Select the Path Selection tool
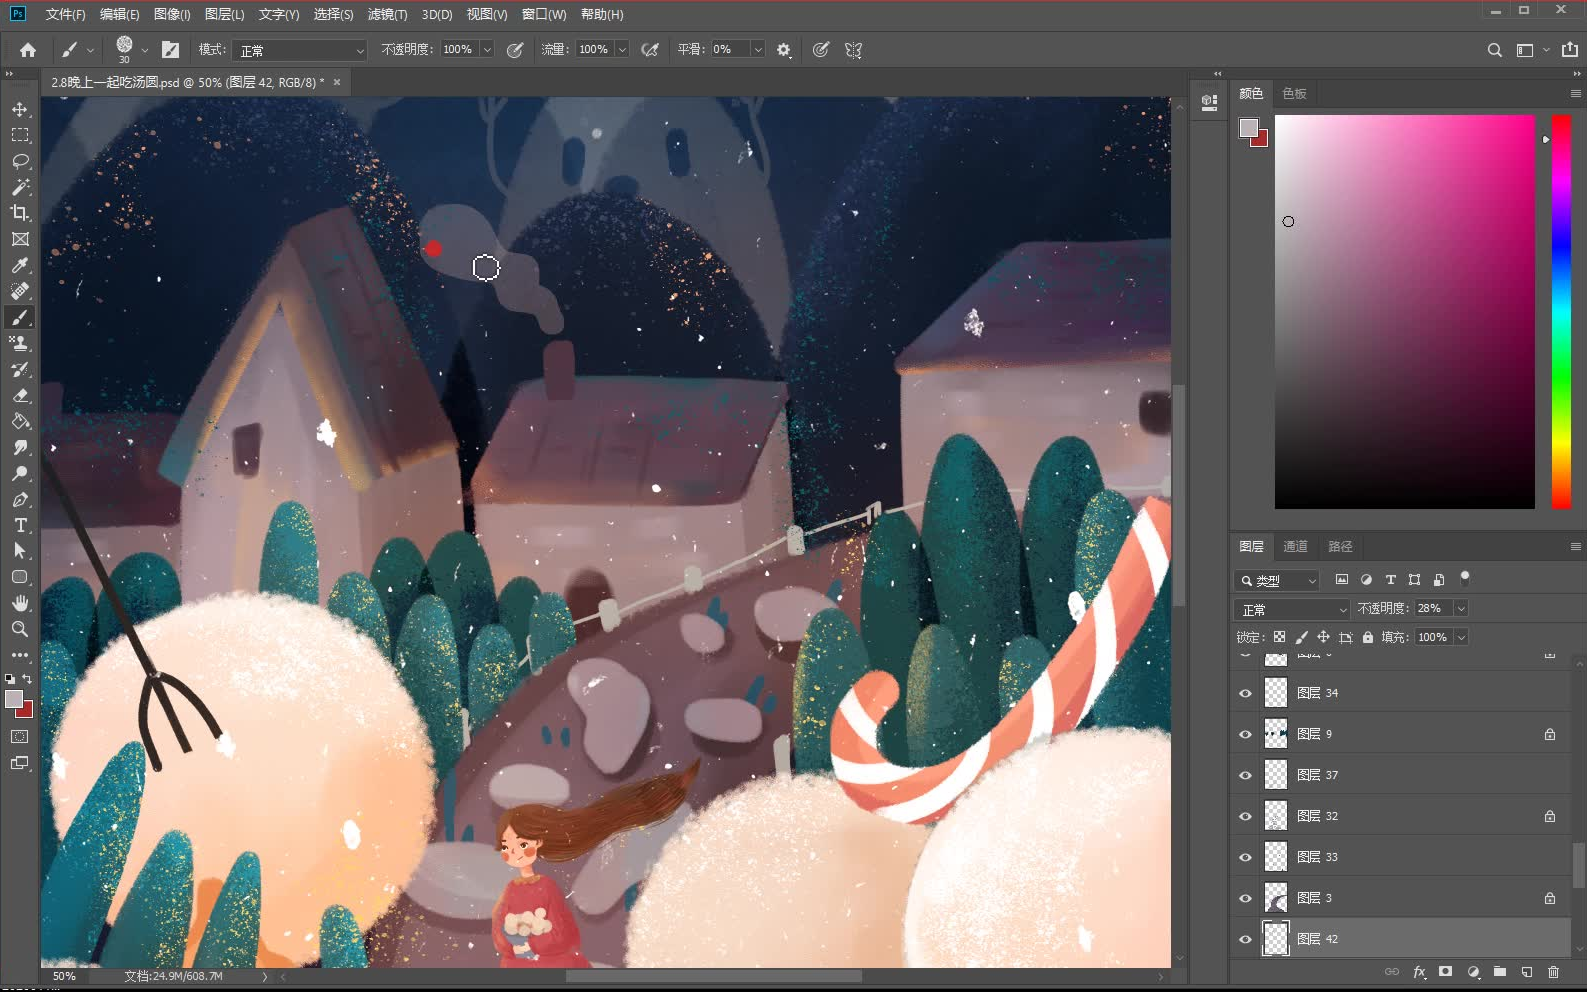Screen dimensions: 1587x992 20,551
